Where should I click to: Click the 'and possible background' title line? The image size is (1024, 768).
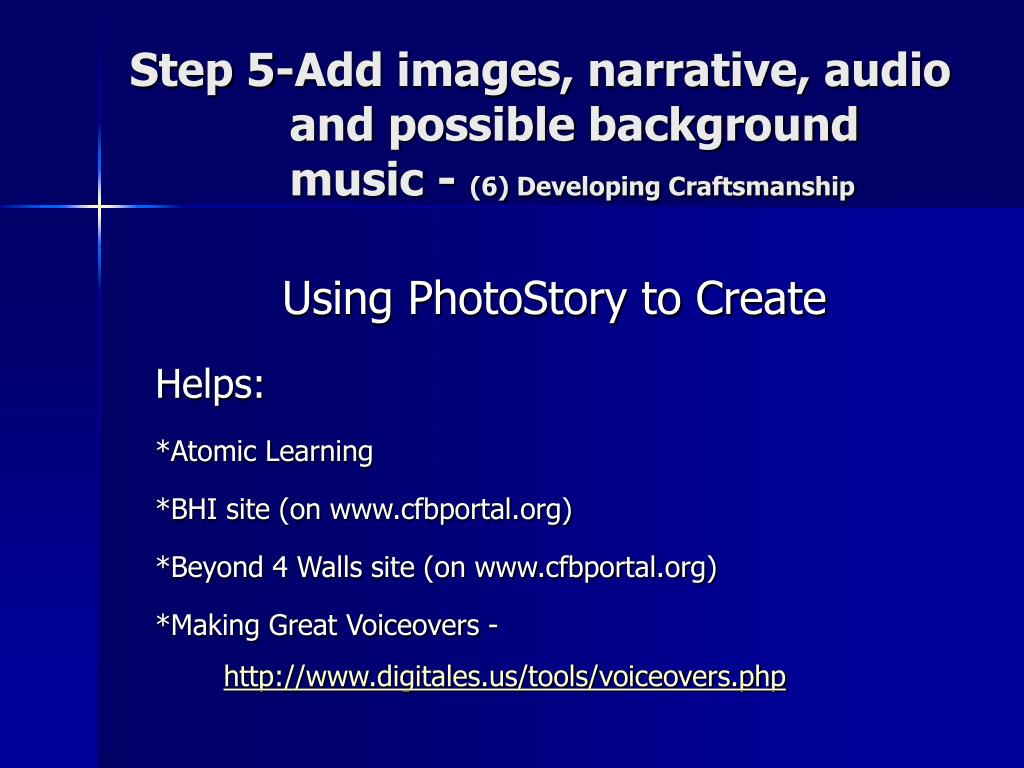pos(574,125)
